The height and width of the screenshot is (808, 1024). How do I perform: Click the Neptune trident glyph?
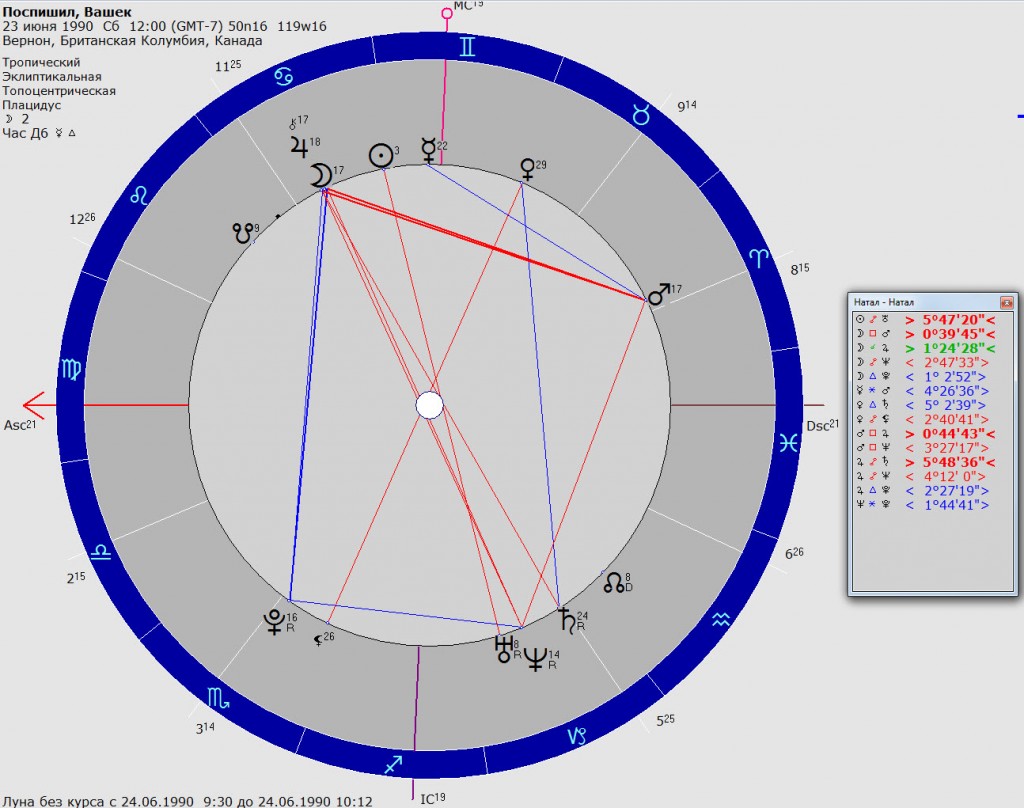[536, 658]
